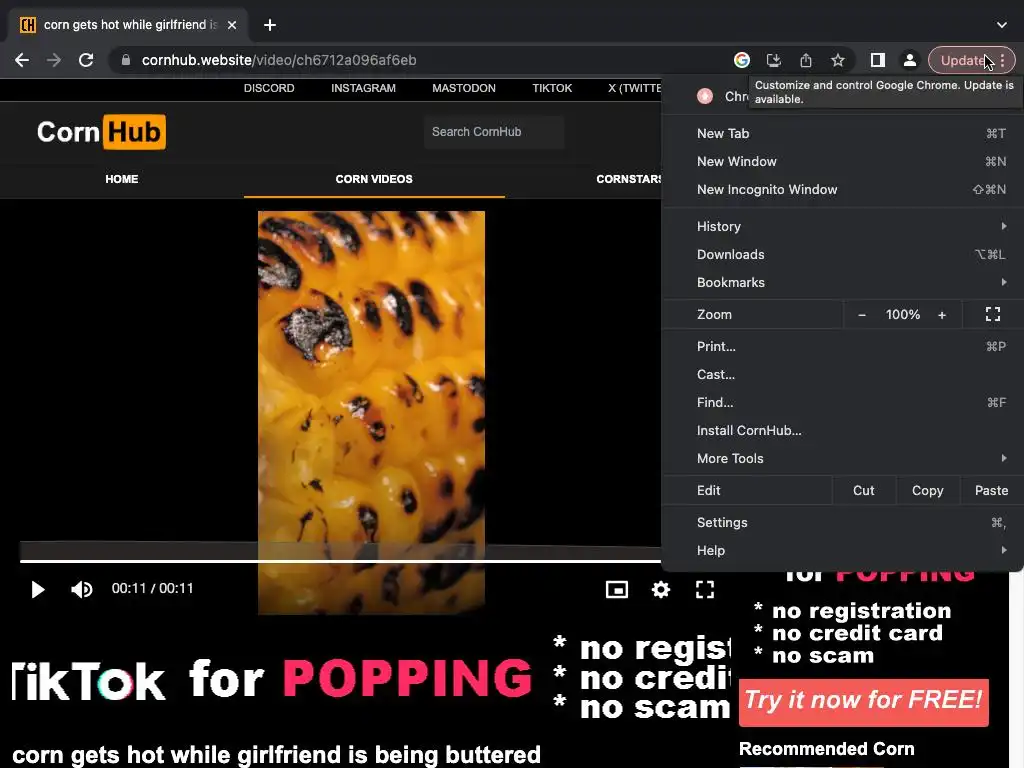Click the video title text below player
Image resolution: width=1024 pixels, height=768 pixels.
click(x=276, y=754)
